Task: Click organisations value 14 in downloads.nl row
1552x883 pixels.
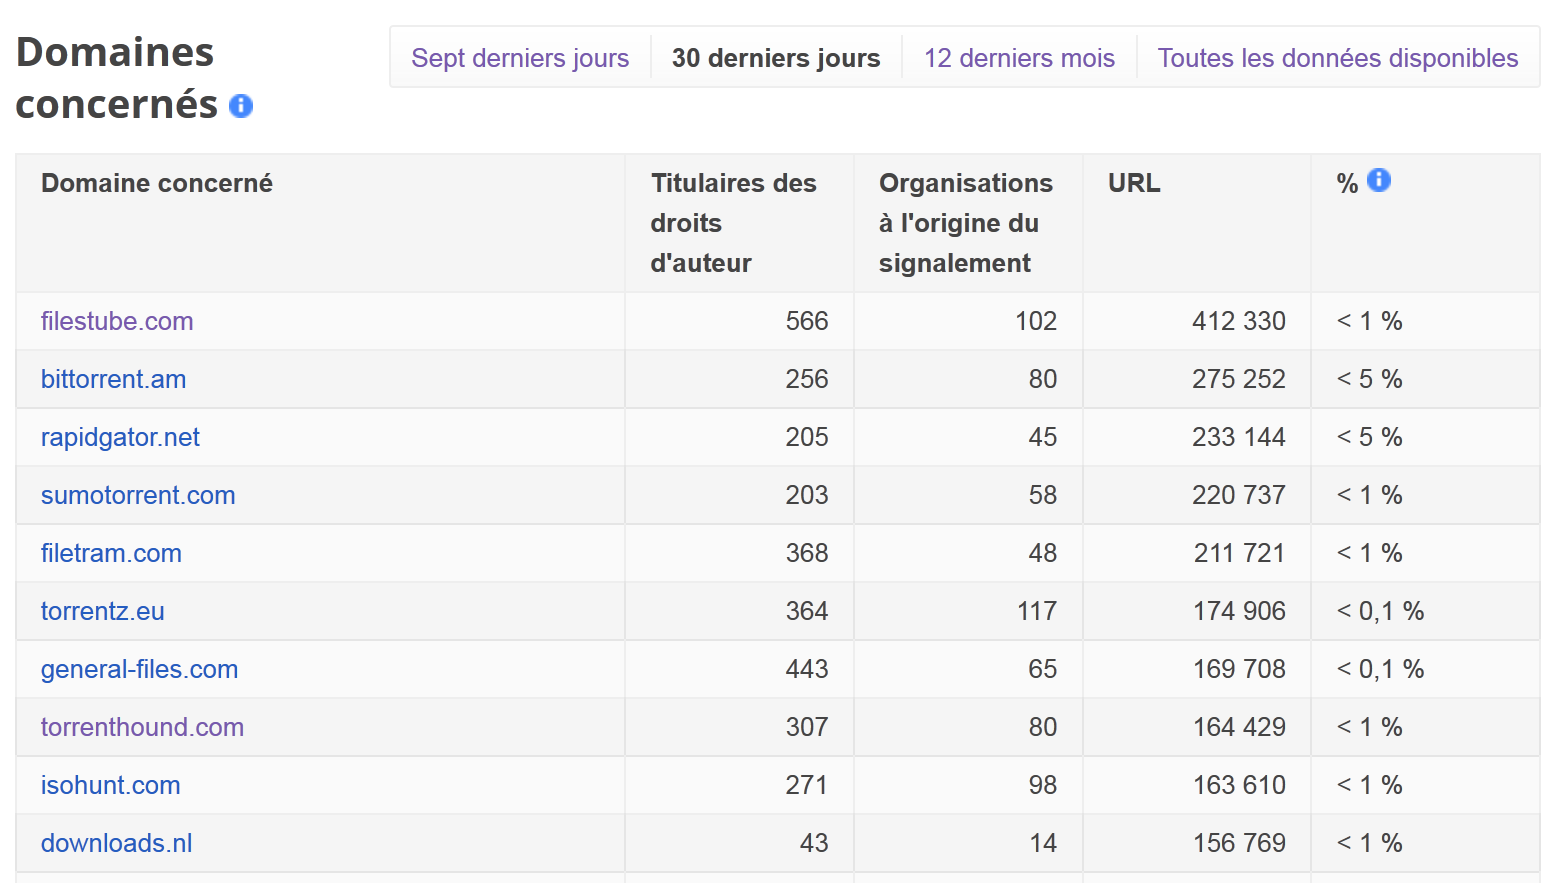Action: click(x=1043, y=843)
